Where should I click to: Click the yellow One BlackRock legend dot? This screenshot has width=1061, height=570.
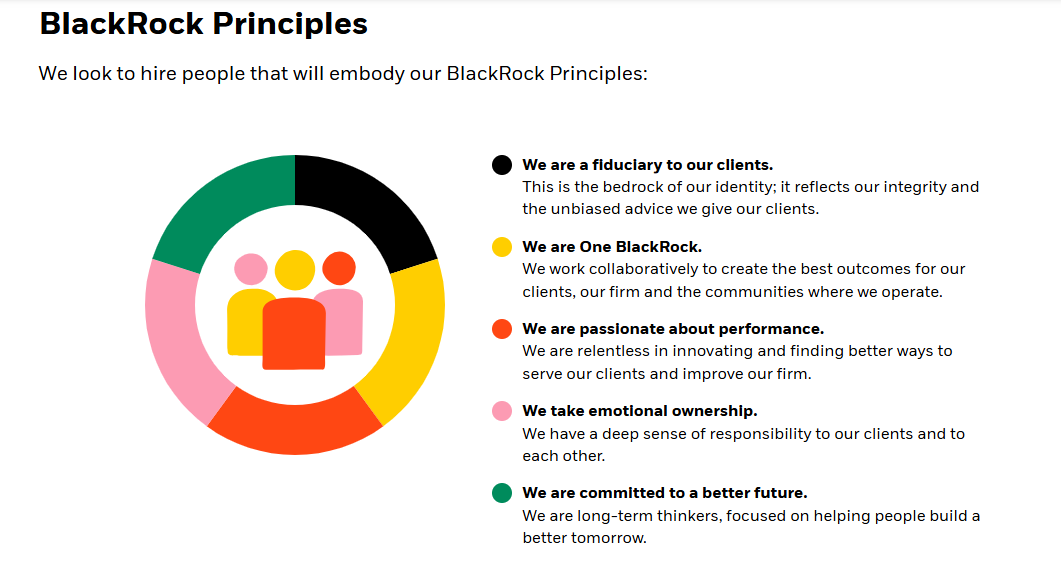(x=501, y=247)
